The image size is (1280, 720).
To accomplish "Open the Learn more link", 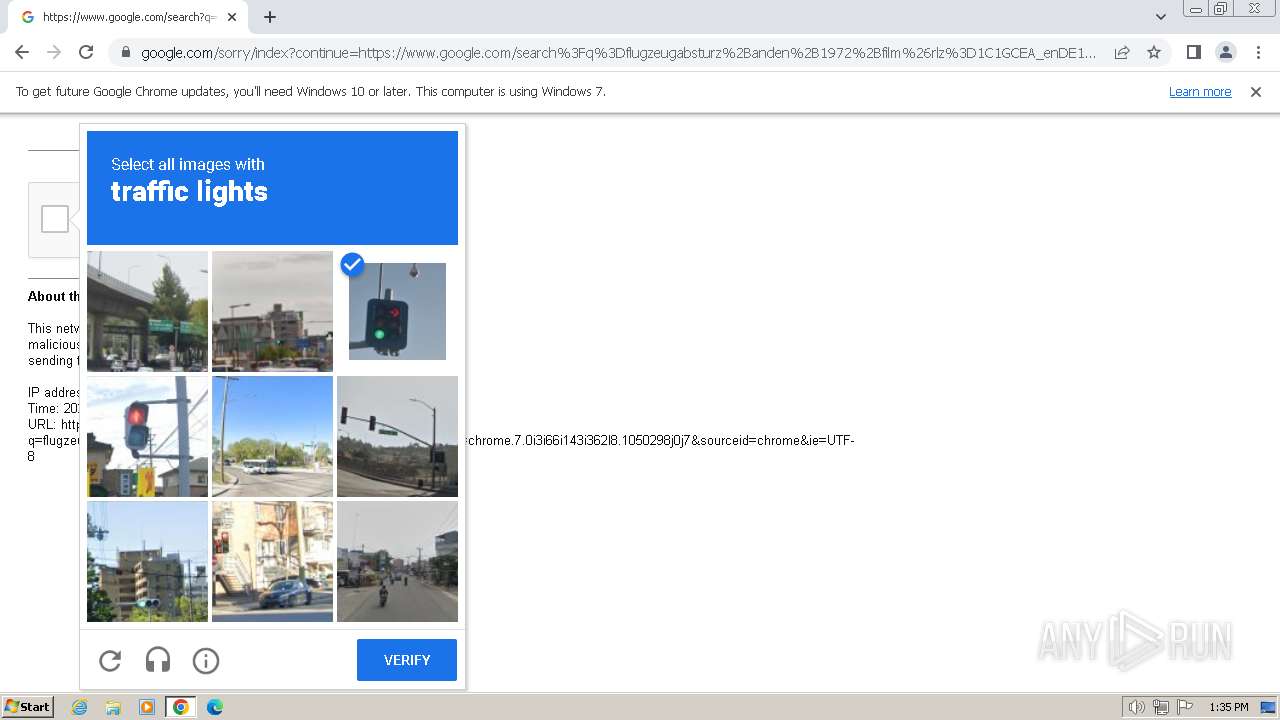I will 1200,91.
